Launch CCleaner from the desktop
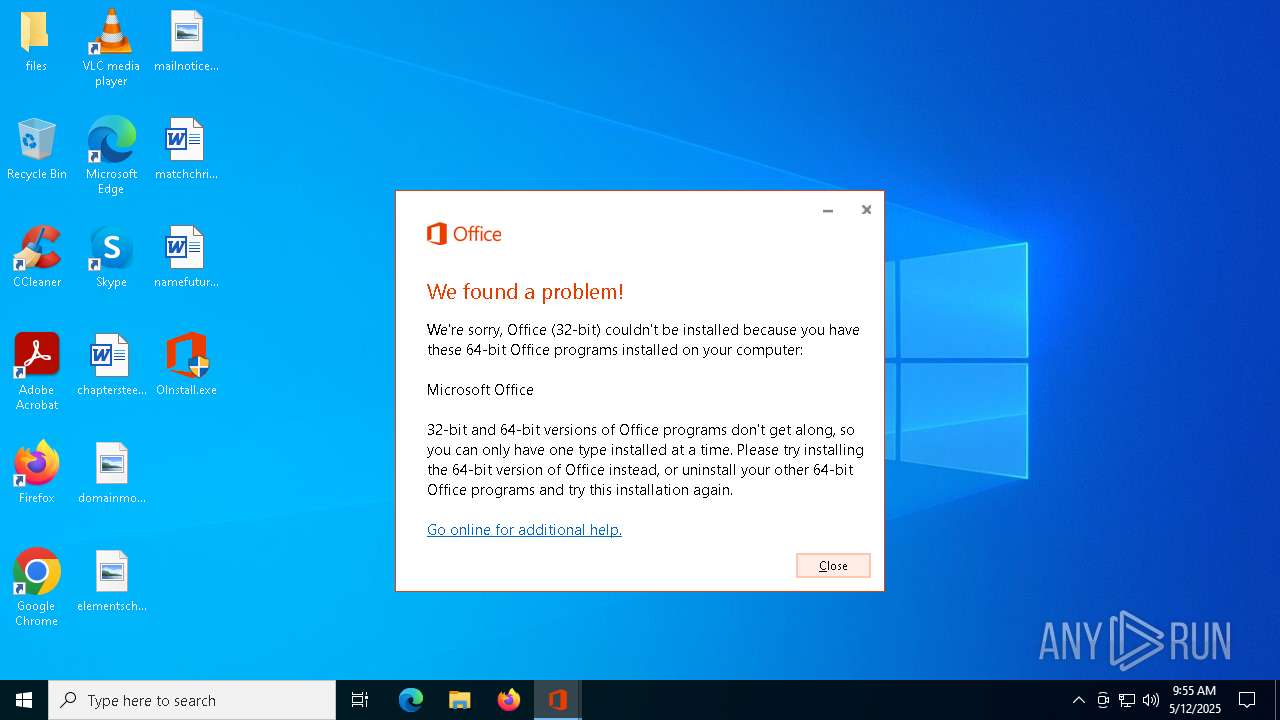The image size is (1280, 720). pyautogui.click(x=36, y=258)
